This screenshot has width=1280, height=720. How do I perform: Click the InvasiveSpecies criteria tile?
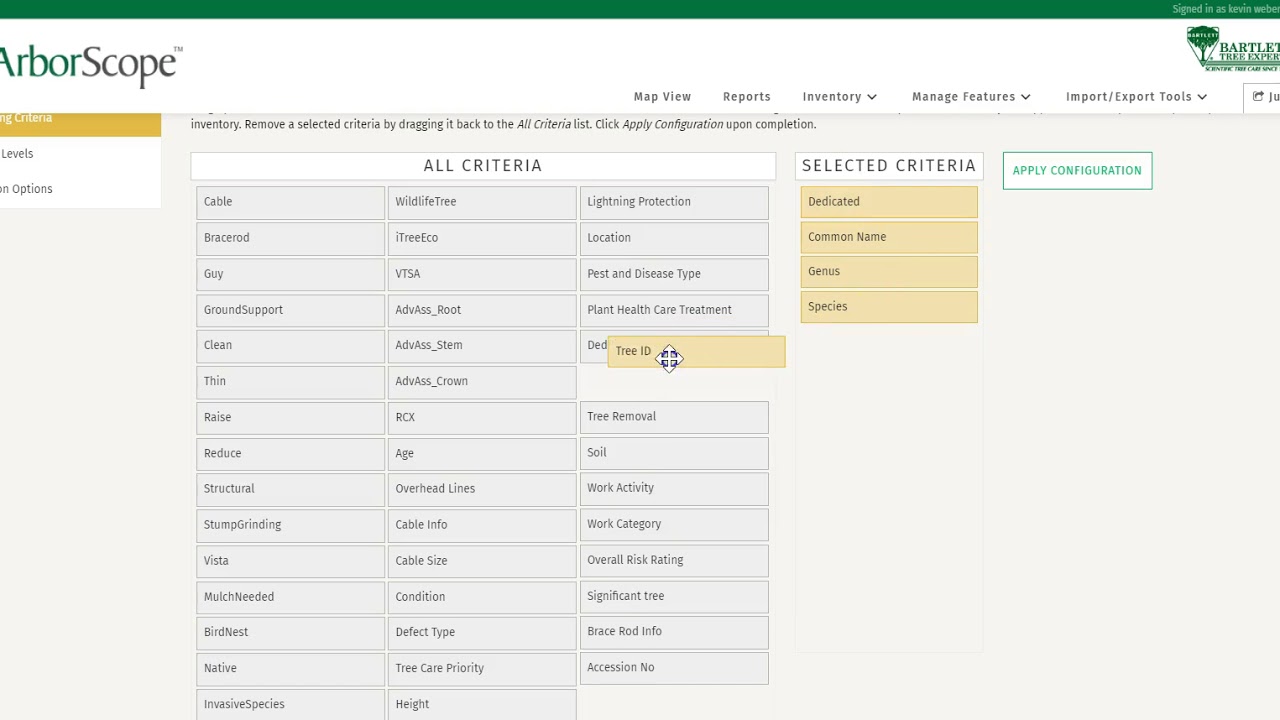290,704
